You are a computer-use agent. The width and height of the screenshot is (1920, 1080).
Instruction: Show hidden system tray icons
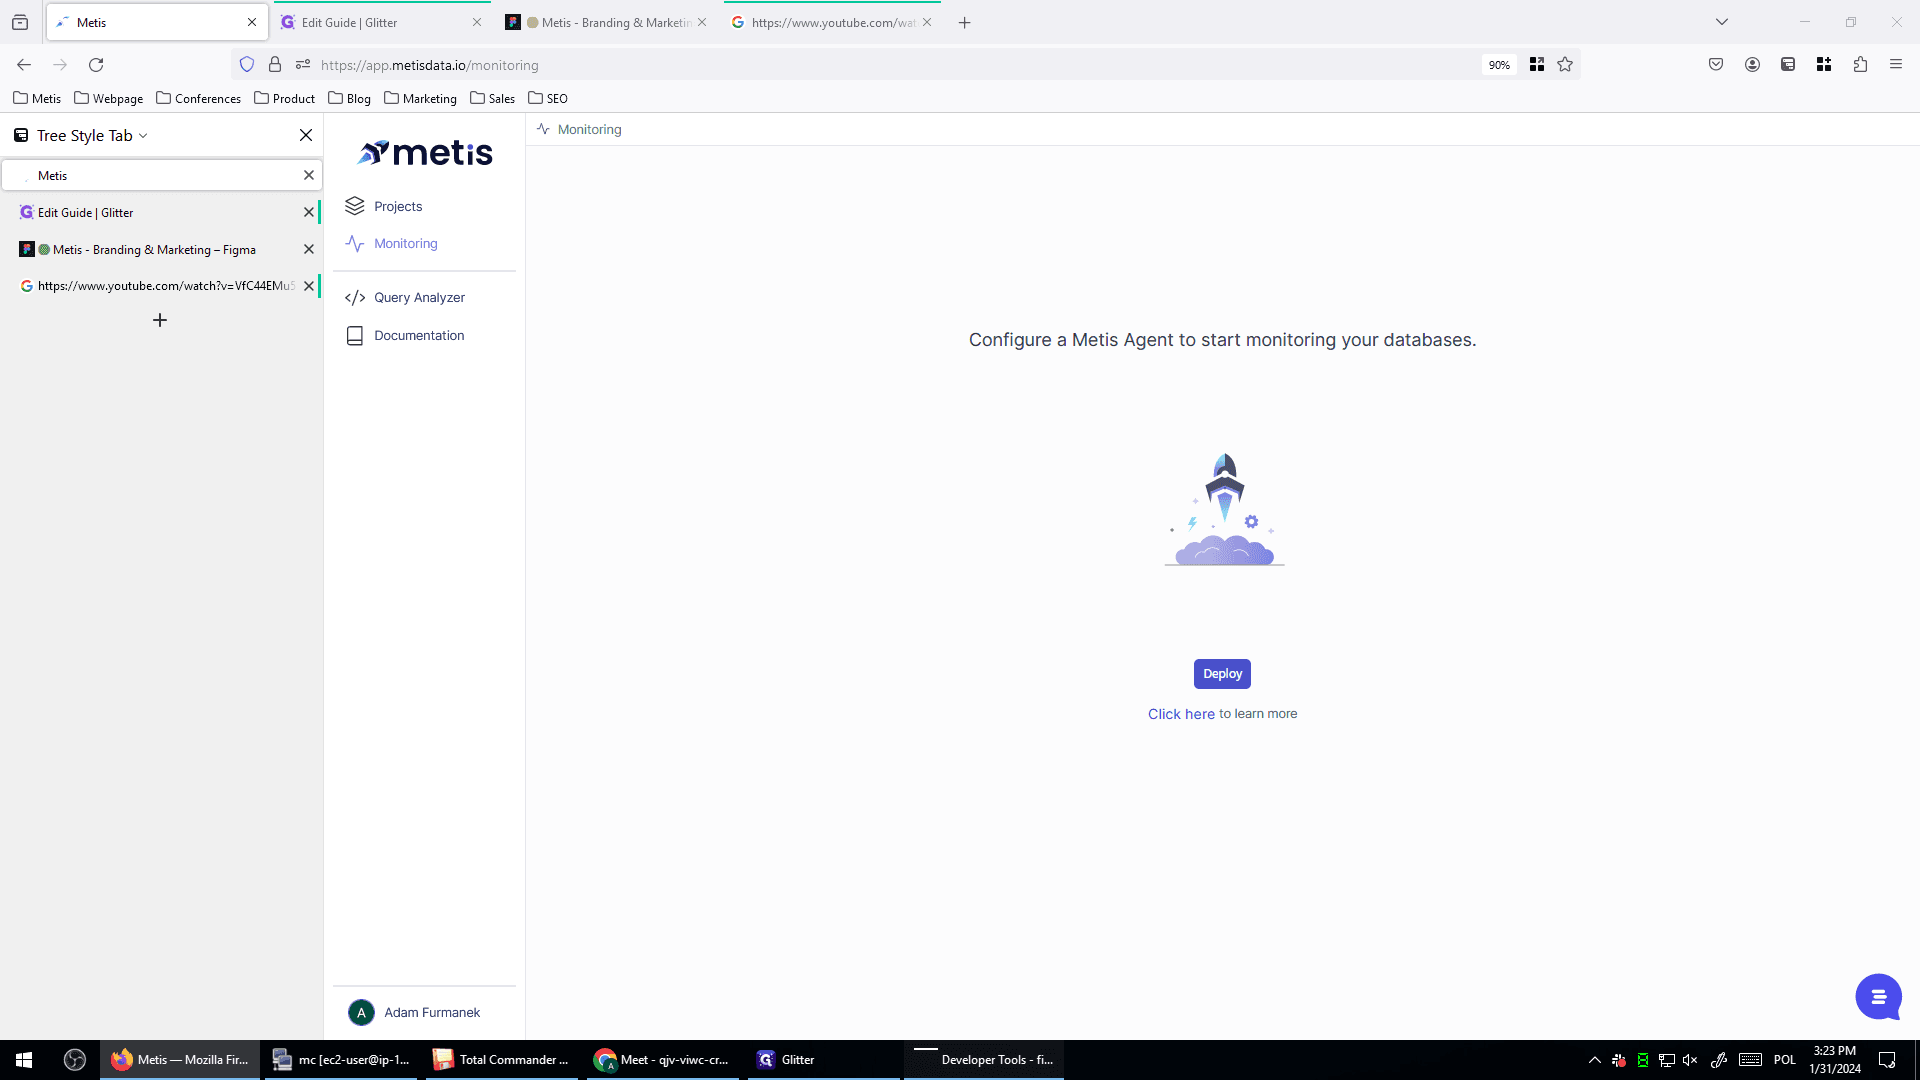pyautogui.click(x=1595, y=1060)
